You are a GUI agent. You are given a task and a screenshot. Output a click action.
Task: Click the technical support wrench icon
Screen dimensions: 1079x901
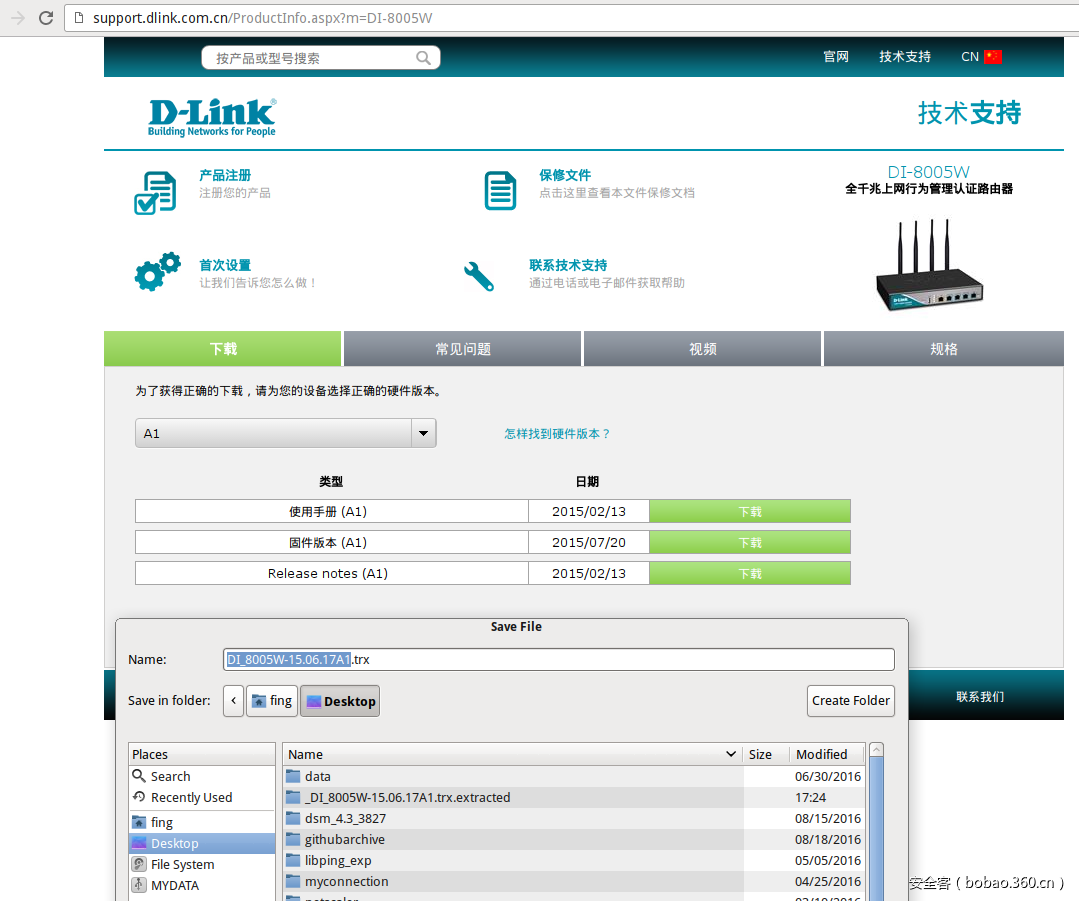click(479, 275)
